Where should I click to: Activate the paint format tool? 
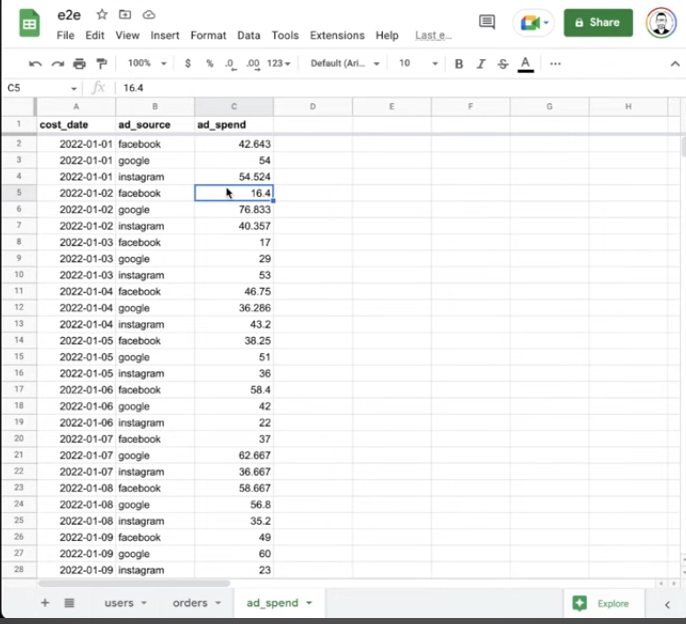[x=102, y=64]
